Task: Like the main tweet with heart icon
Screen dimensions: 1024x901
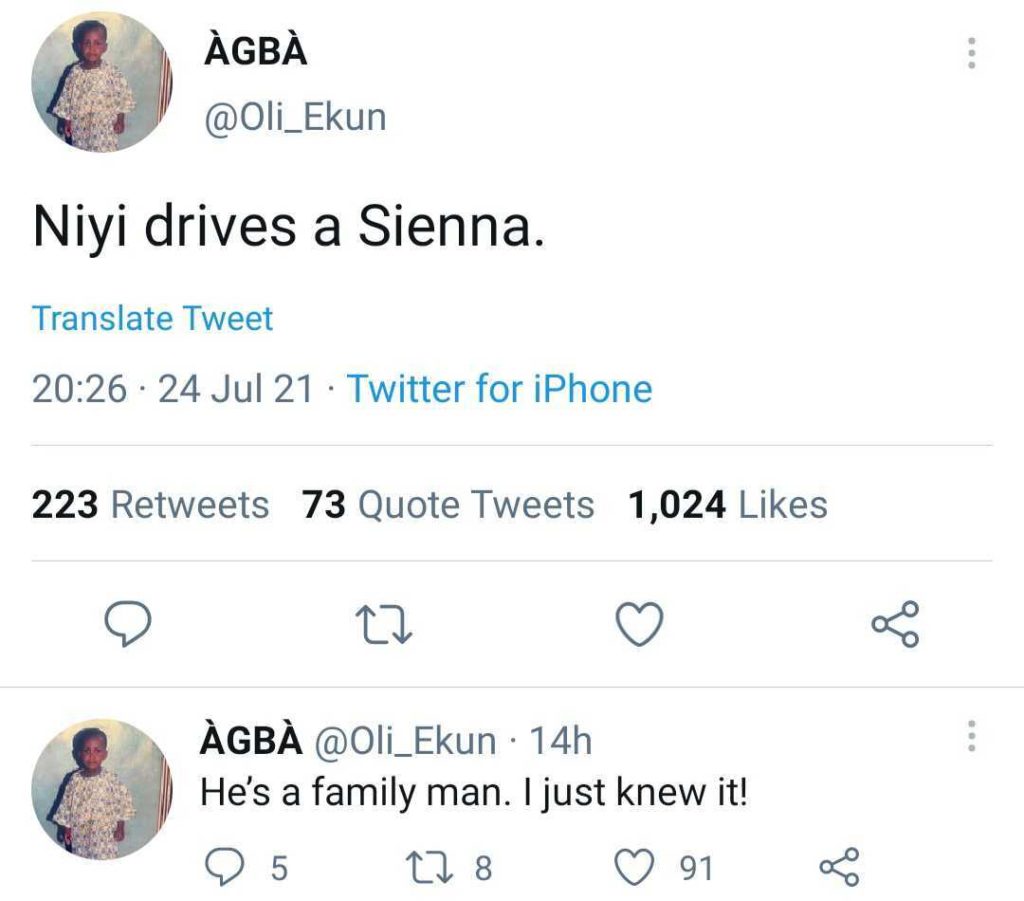Action: [638, 625]
